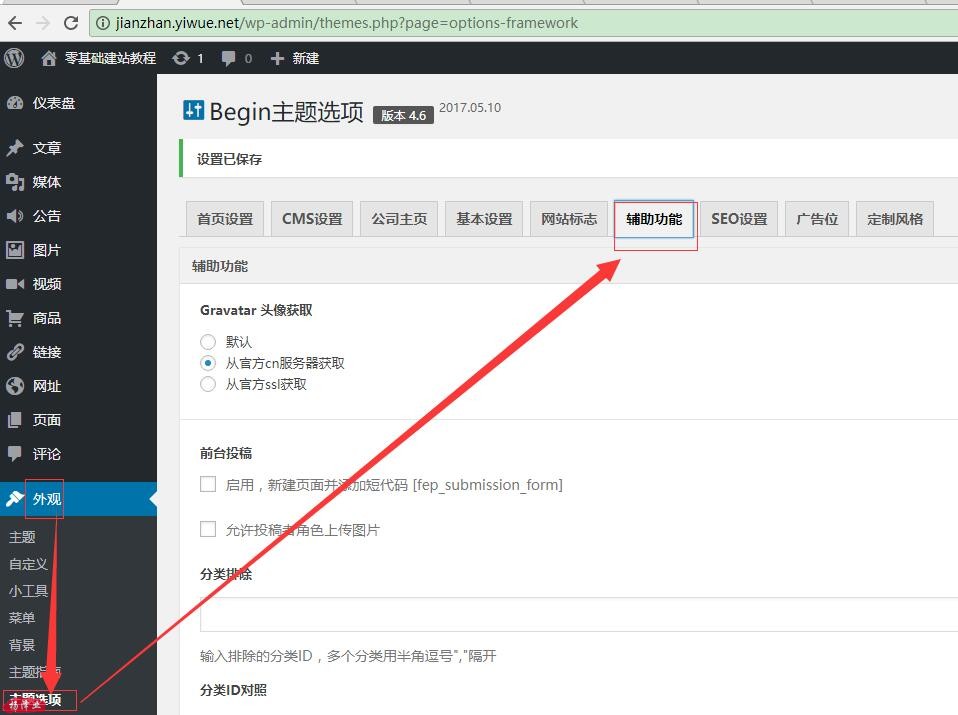The width and height of the screenshot is (958, 715).
Task: Click the 媒体 media icon
Action: click(x=15, y=182)
